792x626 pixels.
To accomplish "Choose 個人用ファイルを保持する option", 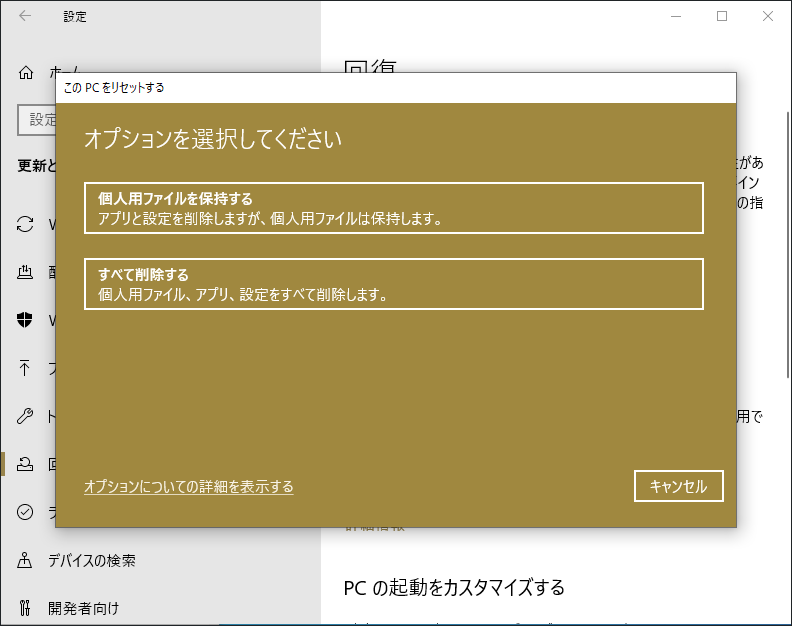I will click(393, 208).
